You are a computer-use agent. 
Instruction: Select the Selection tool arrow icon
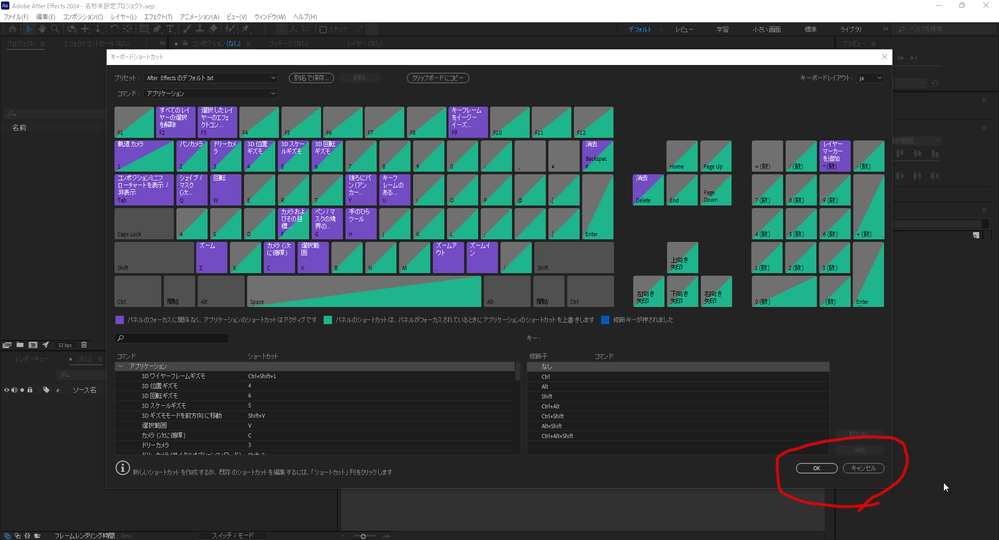tap(27, 30)
